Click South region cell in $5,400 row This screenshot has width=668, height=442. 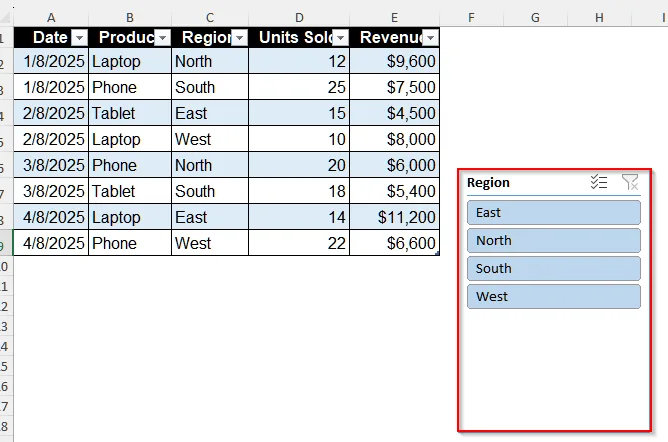tap(210, 191)
